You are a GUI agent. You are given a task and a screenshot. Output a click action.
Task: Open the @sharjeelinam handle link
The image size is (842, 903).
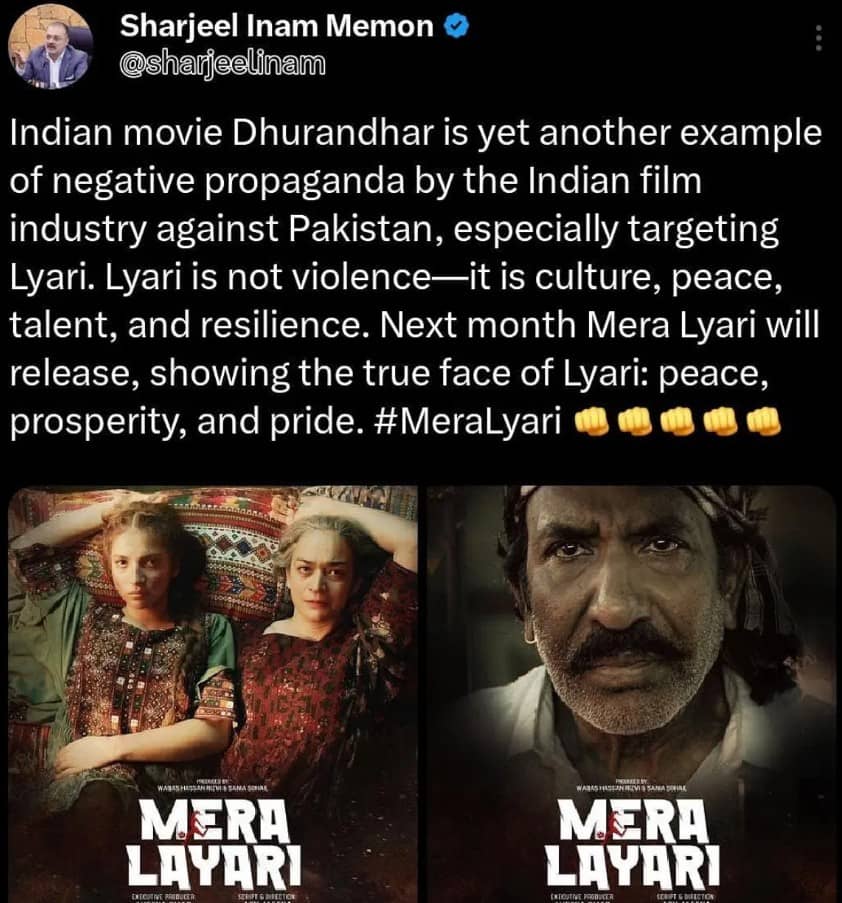[222, 64]
